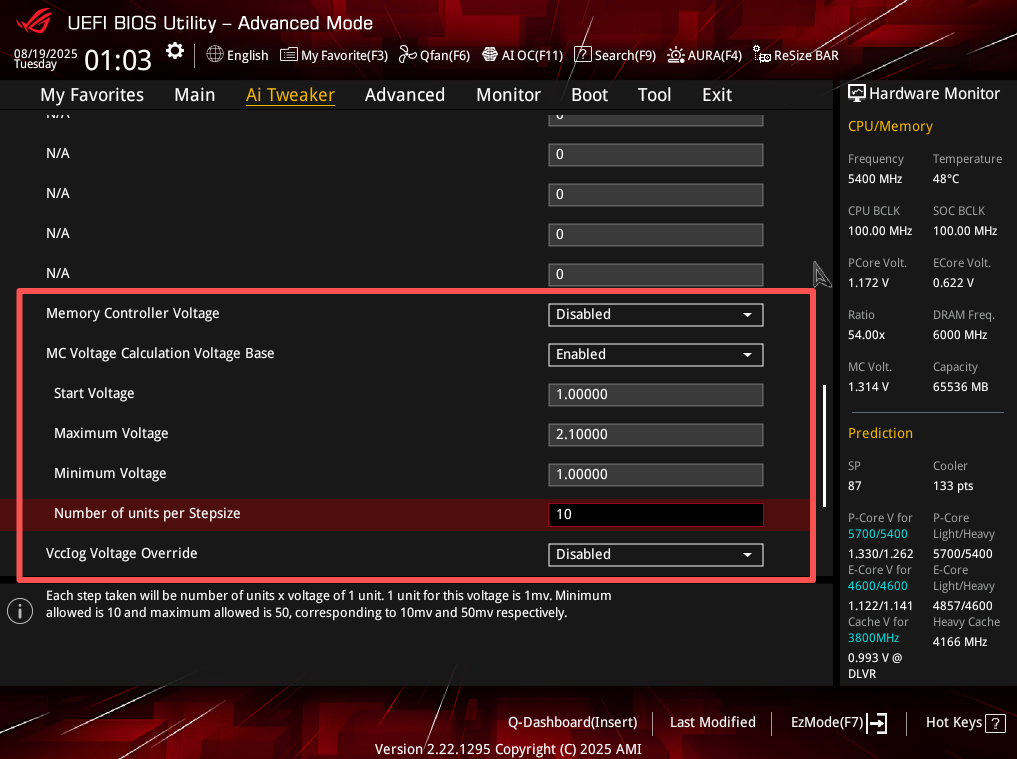The image size is (1017, 759).
Task: Select the Minimum Voltage label
Action: click(x=110, y=474)
